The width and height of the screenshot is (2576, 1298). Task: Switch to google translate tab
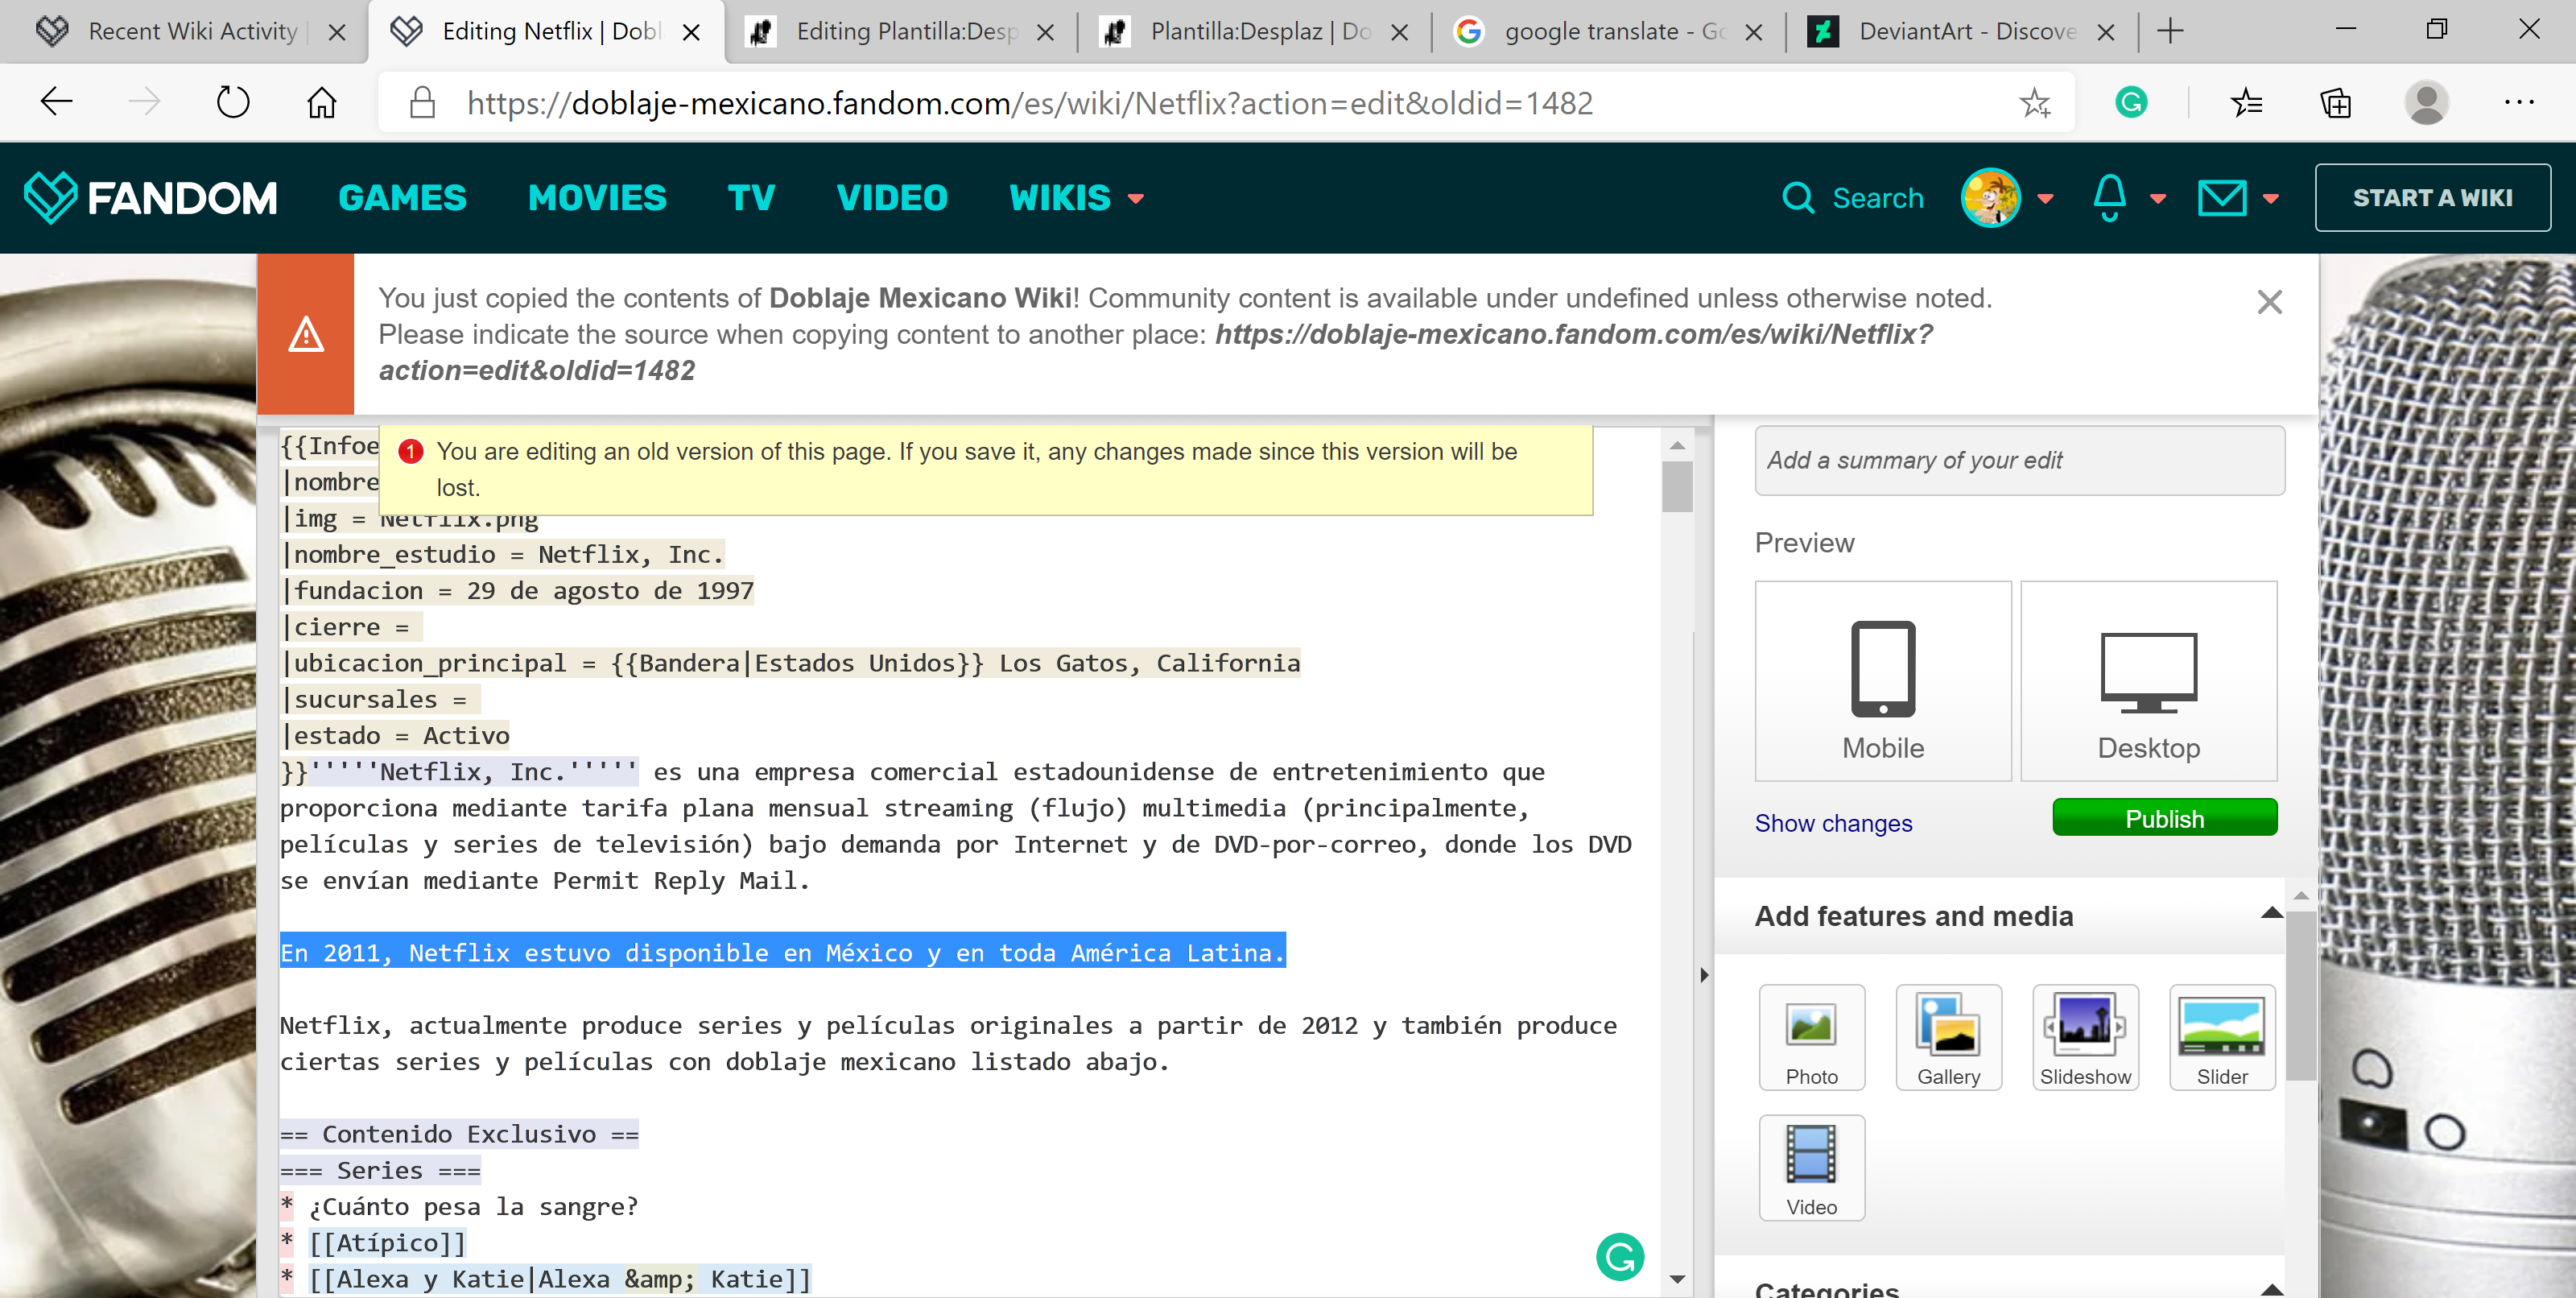[1608, 31]
